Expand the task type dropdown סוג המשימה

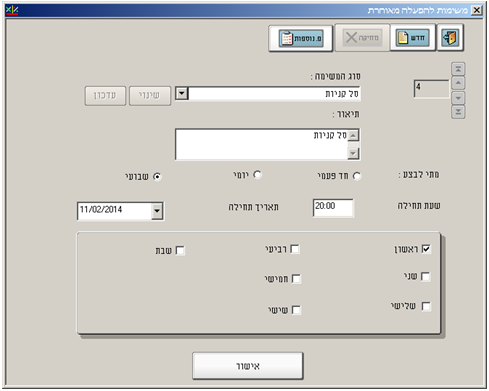pyautogui.click(x=182, y=93)
